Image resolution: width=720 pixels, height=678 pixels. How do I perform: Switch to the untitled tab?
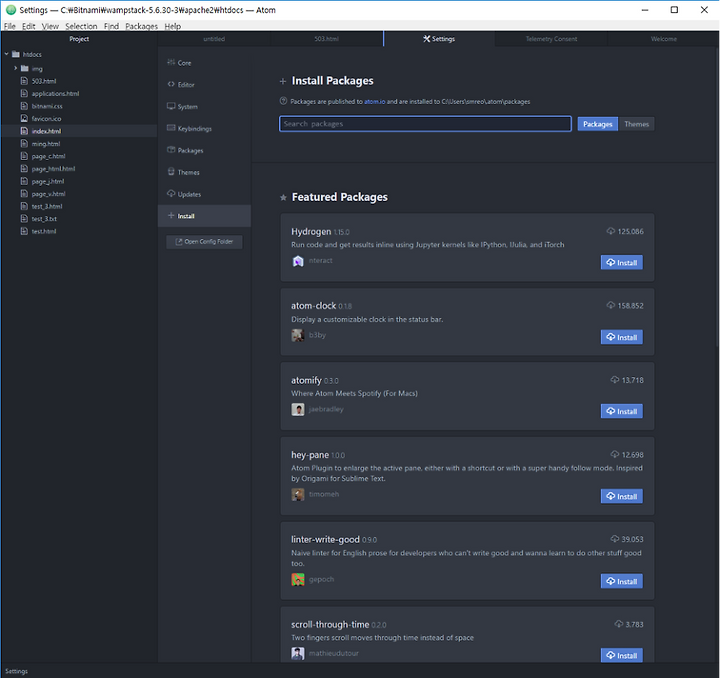pos(214,39)
